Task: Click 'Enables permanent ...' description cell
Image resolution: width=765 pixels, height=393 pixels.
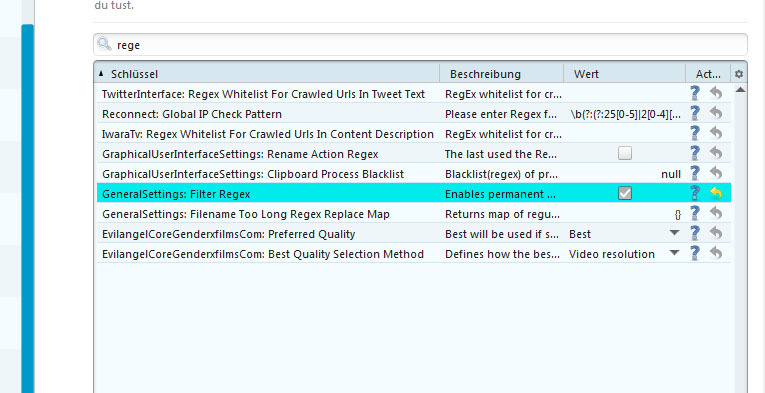Action: pos(501,194)
